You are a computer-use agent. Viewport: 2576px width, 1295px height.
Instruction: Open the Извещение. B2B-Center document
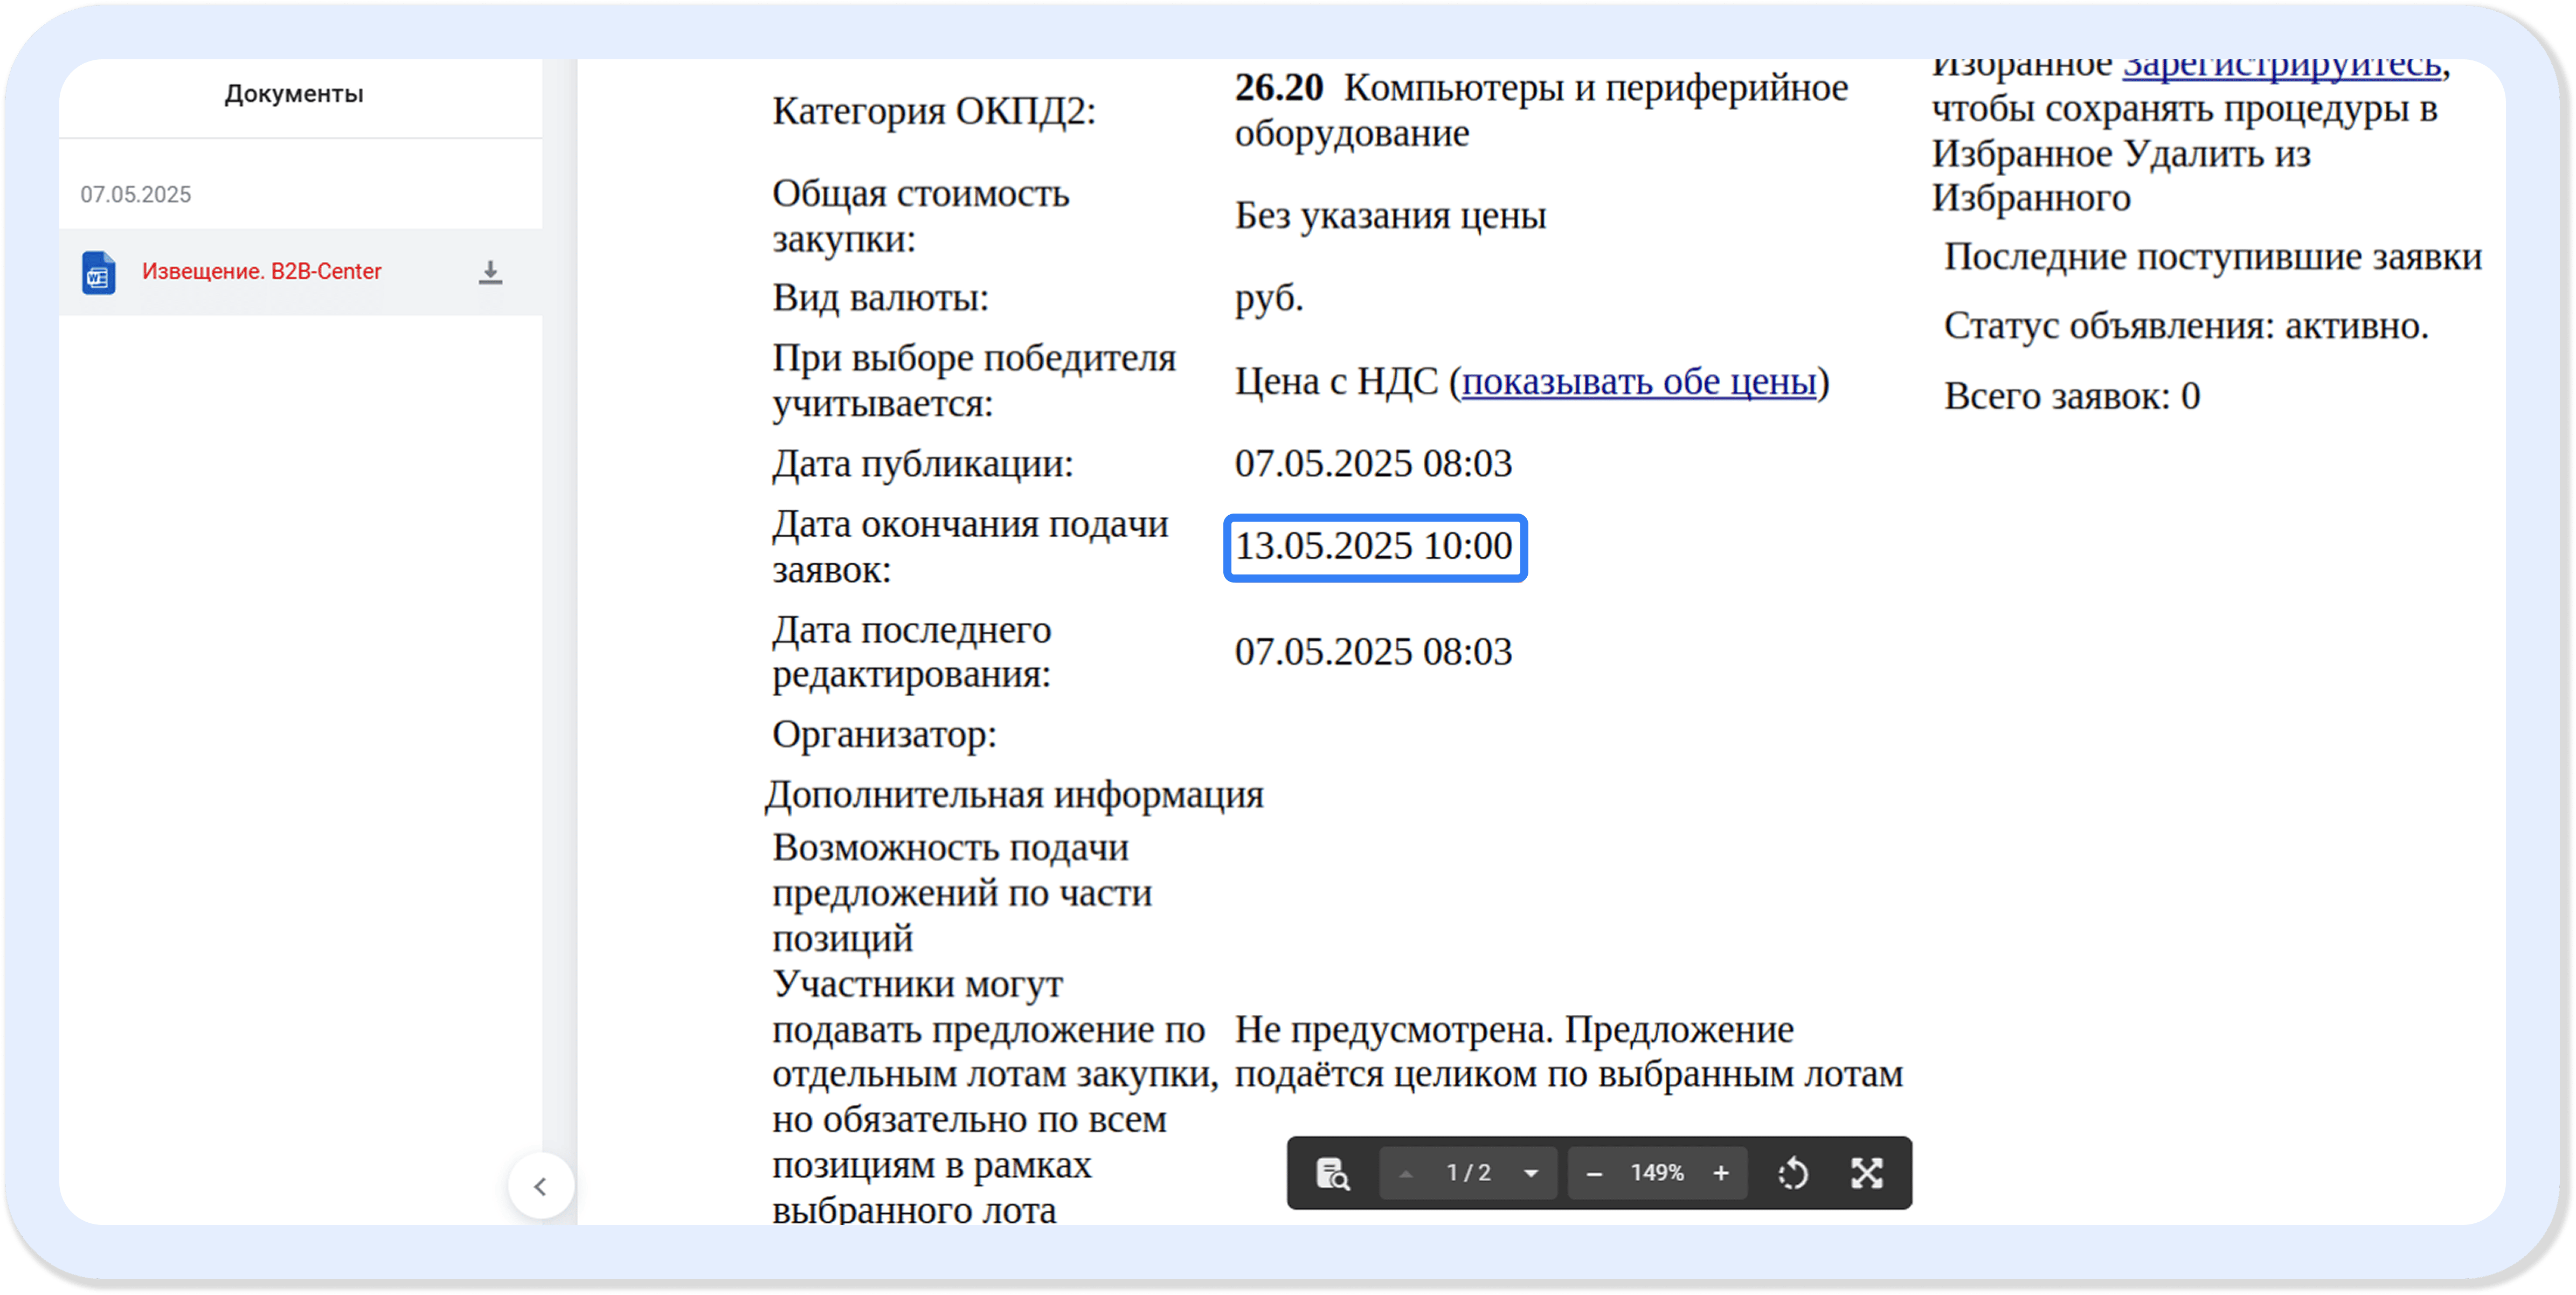point(261,272)
